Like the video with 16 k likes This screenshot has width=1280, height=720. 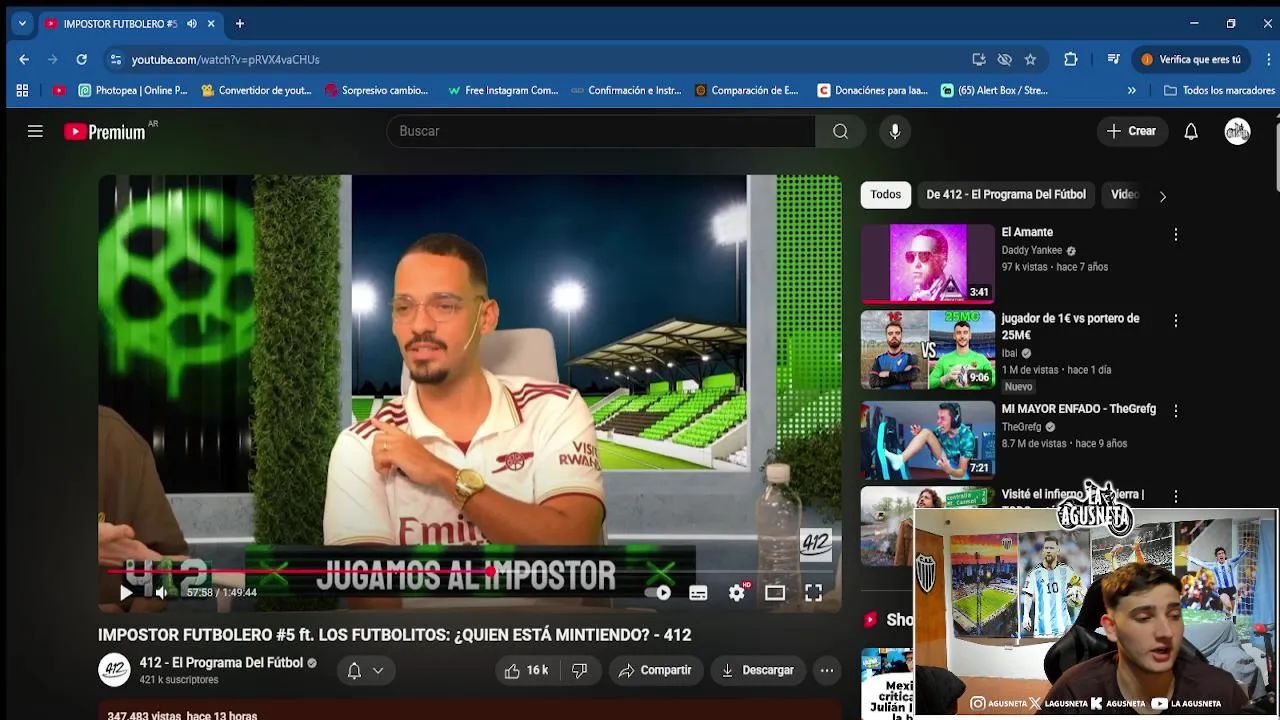click(x=527, y=671)
